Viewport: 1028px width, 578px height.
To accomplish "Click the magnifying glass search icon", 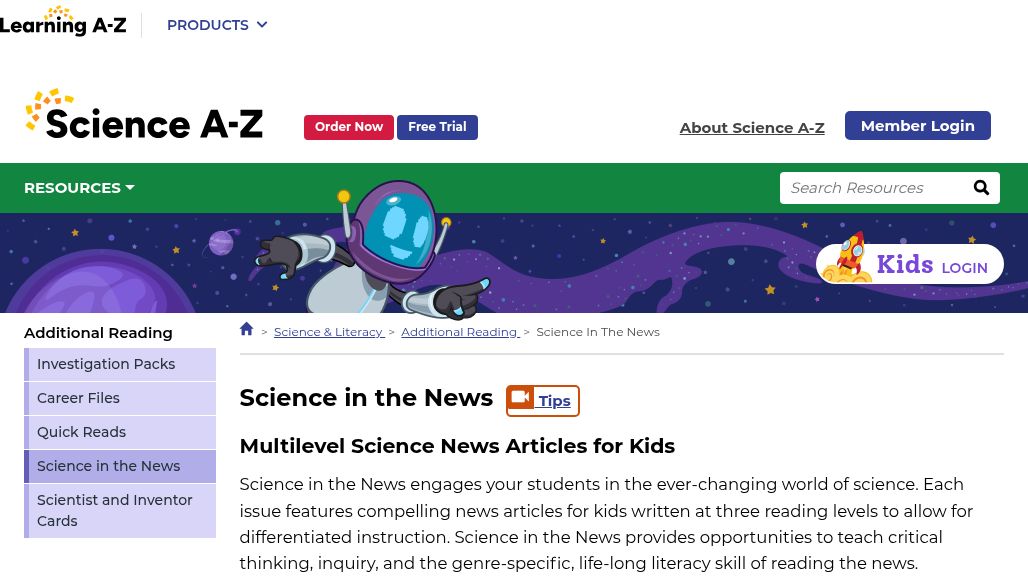I will (x=981, y=188).
